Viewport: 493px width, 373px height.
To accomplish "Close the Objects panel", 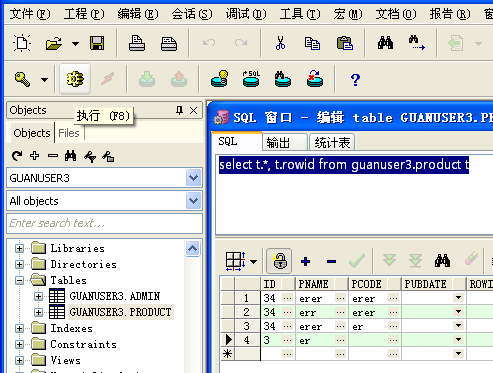I will (193, 110).
